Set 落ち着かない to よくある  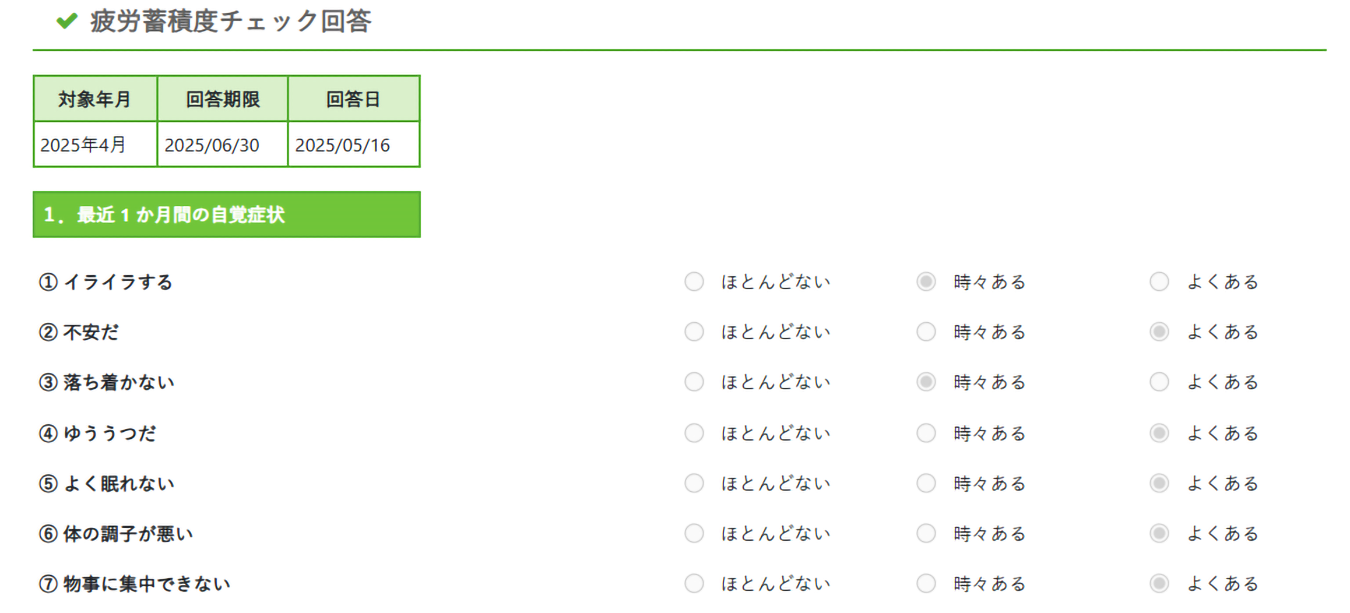[1159, 382]
